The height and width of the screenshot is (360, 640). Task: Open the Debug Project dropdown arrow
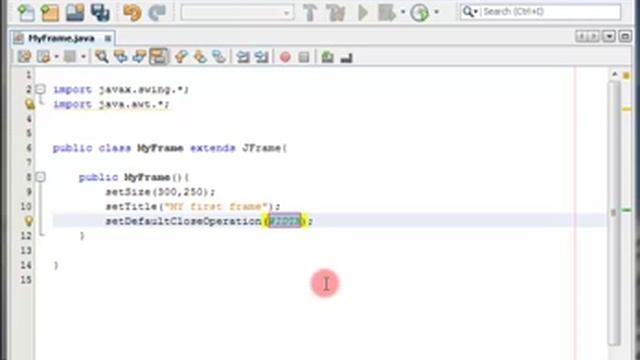[x=403, y=12]
